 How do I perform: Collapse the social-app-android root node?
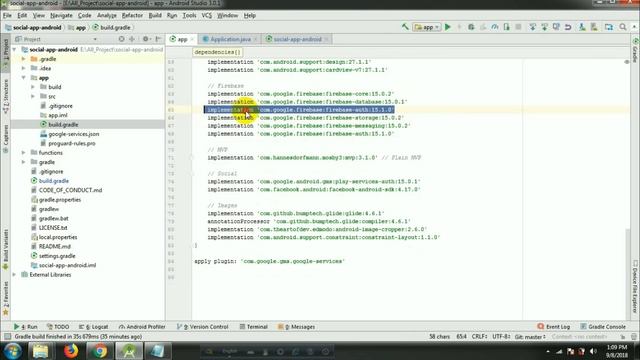[x=15, y=49]
